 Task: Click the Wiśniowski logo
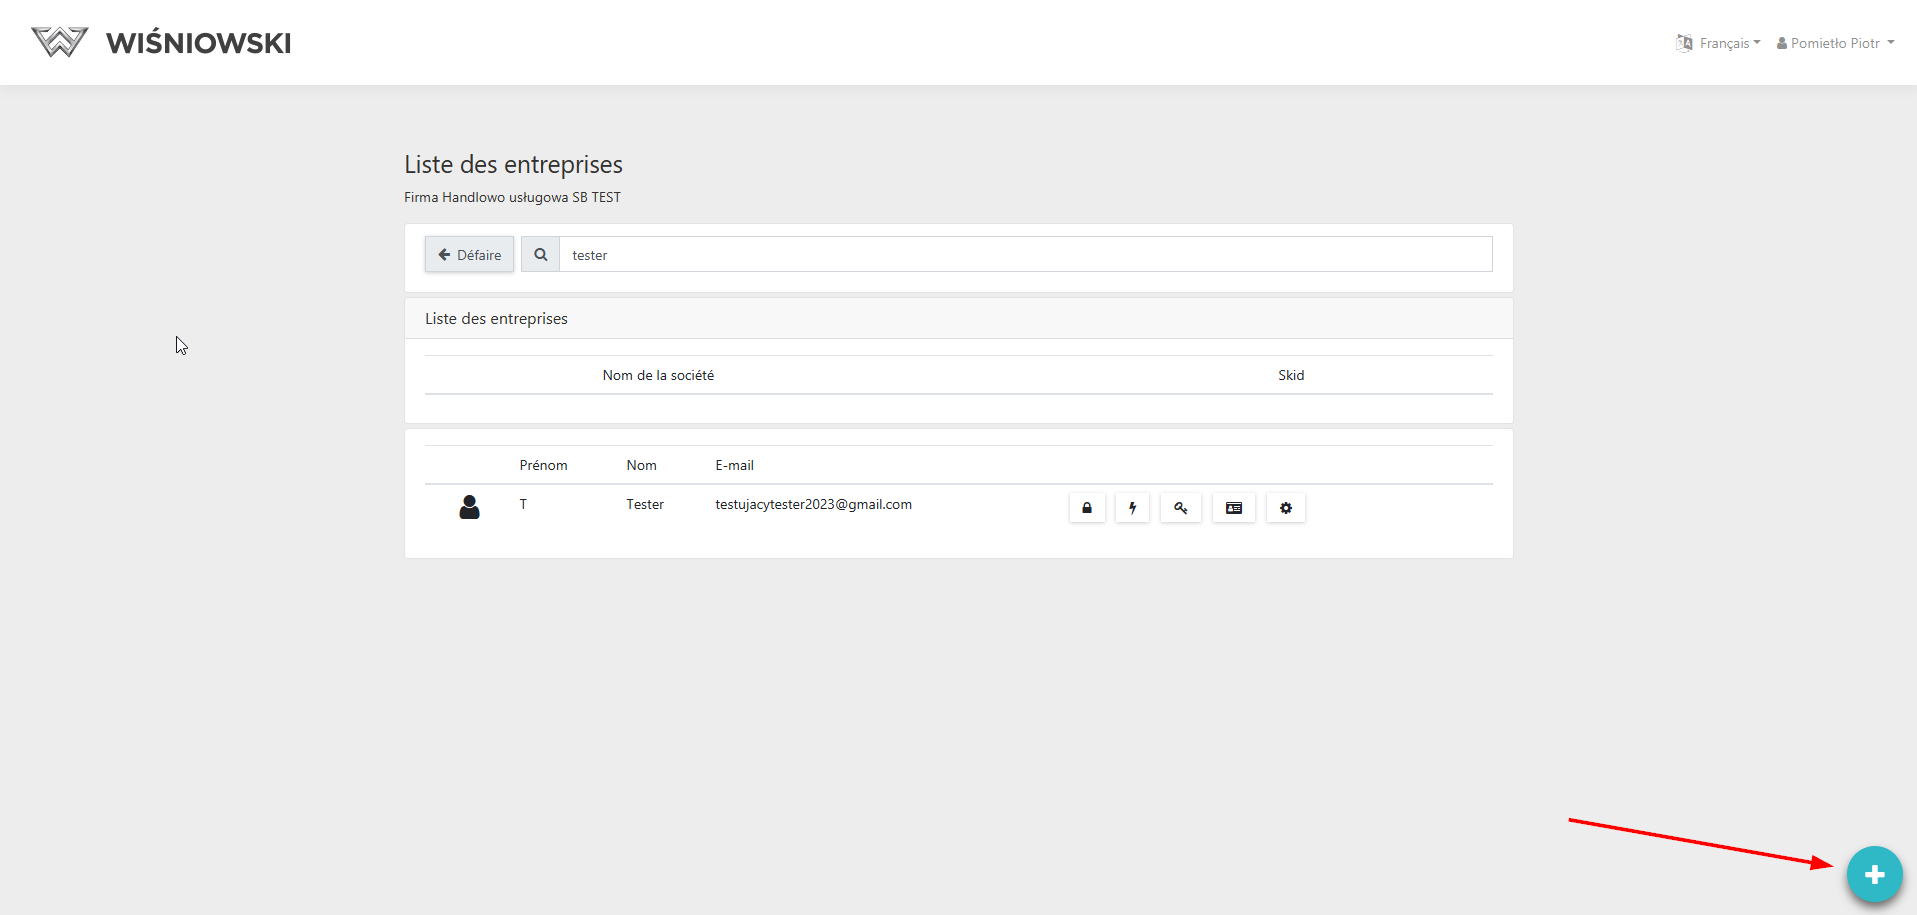tap(161, 43)
